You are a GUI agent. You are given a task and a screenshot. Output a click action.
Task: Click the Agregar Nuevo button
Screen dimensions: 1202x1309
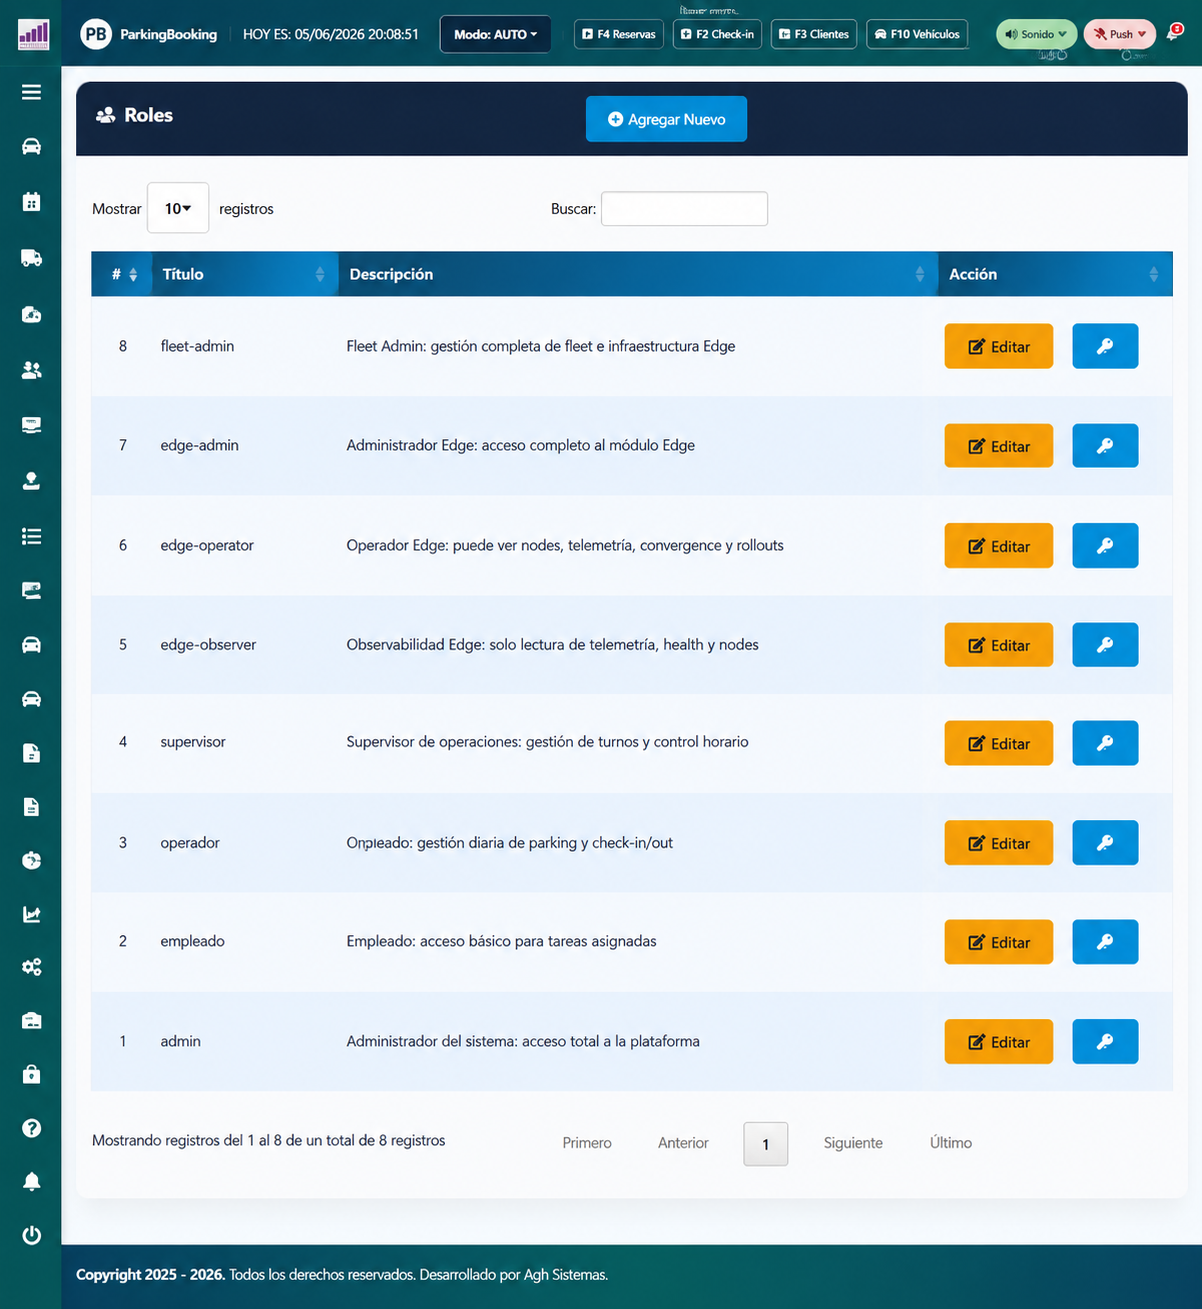coord(666,119)
